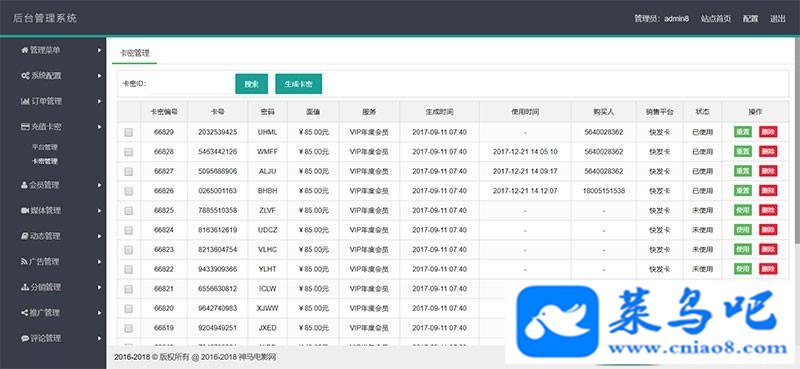Collapse the 充值卡密 submenu arrow

click(x=99, y=127)
